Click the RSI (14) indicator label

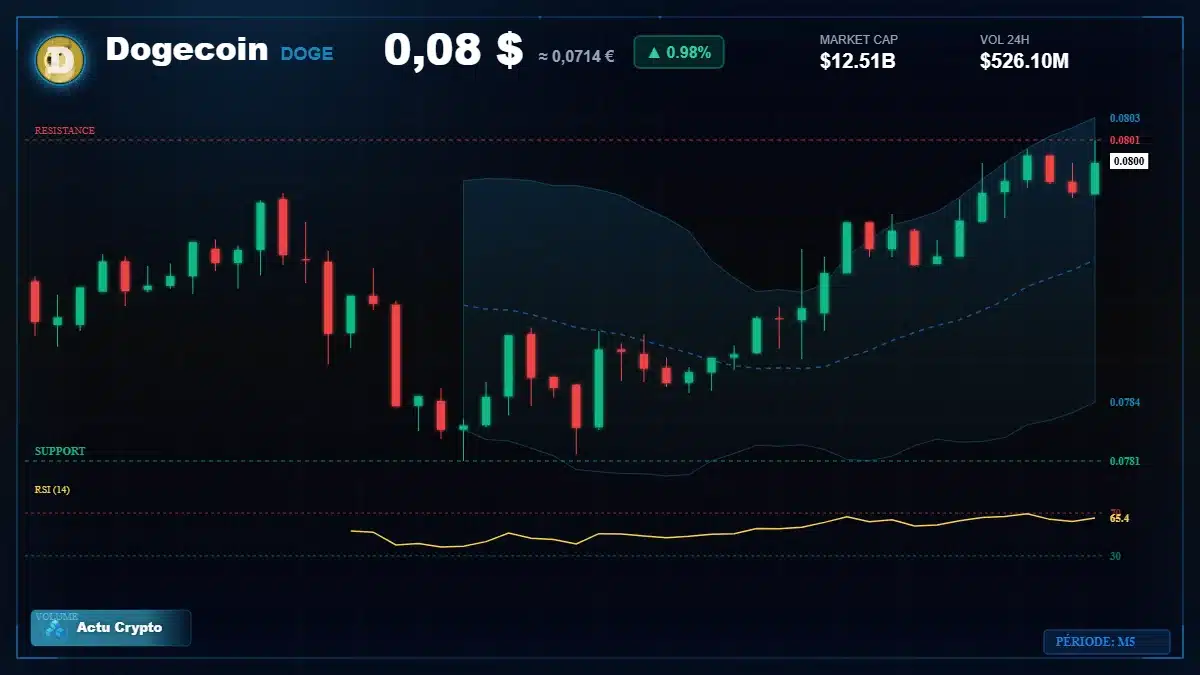click(52, 489)
